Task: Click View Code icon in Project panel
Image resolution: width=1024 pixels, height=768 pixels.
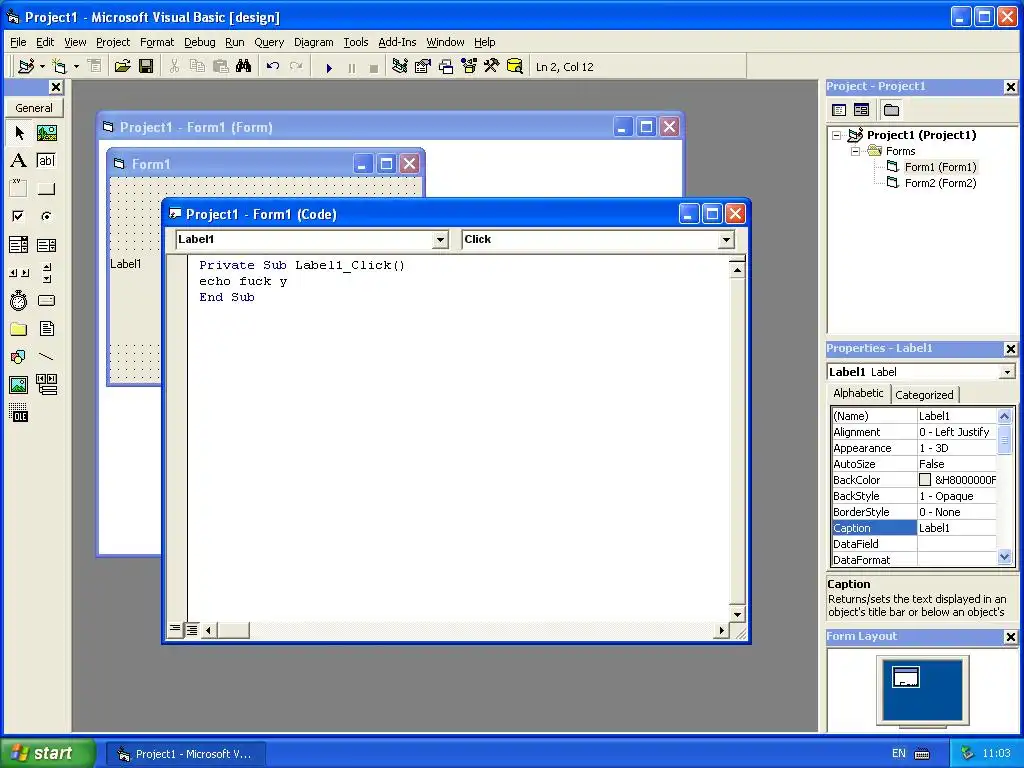Action: point(839,110)
